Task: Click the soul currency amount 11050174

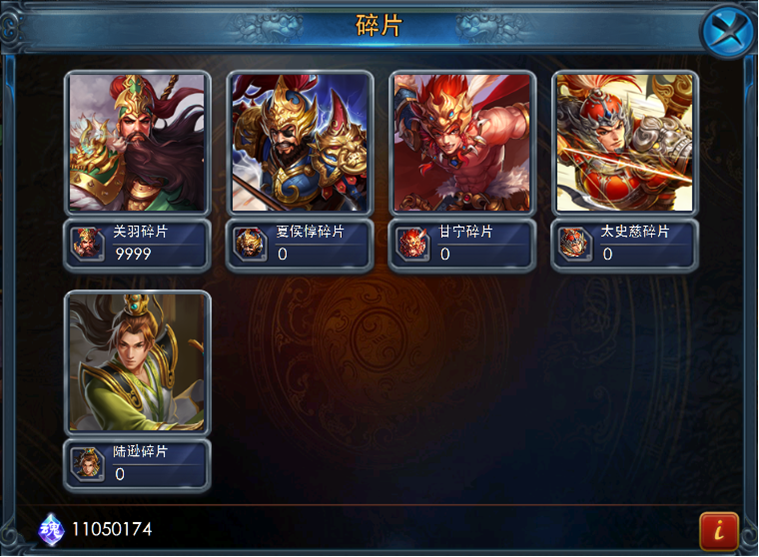Action: click(112, 529)
